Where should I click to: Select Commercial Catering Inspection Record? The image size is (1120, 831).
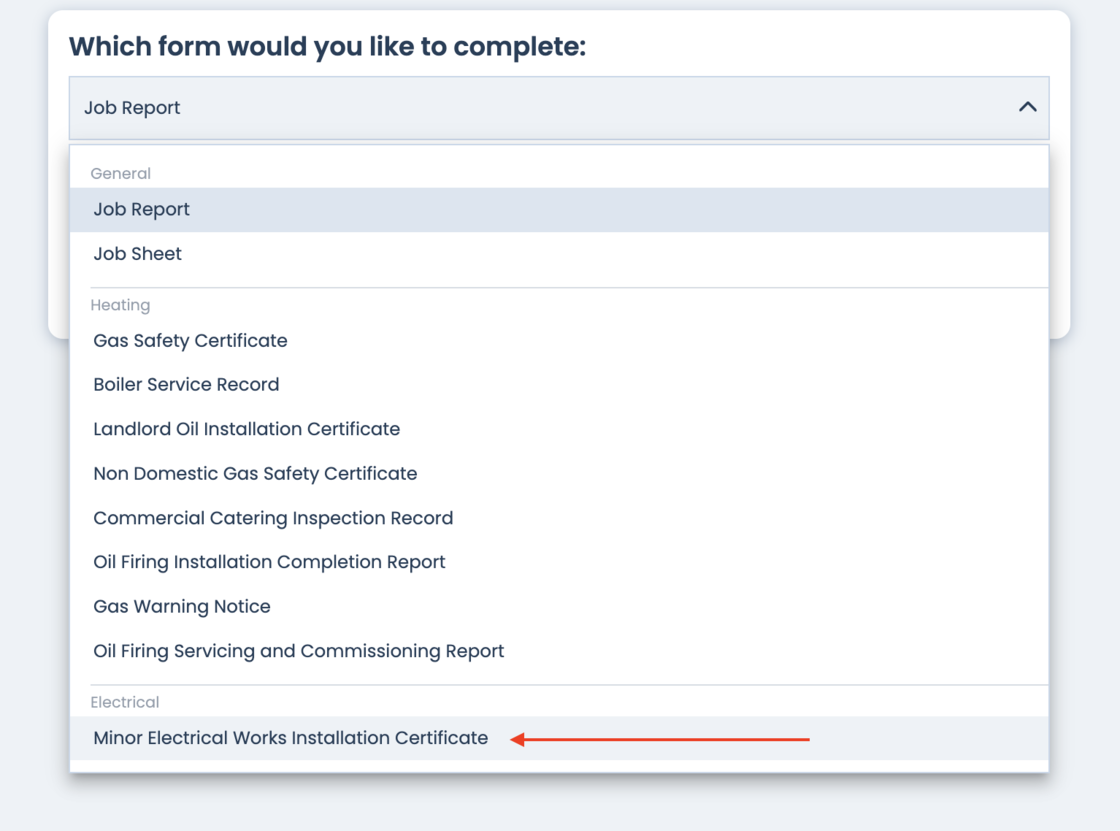click(273, 518)
